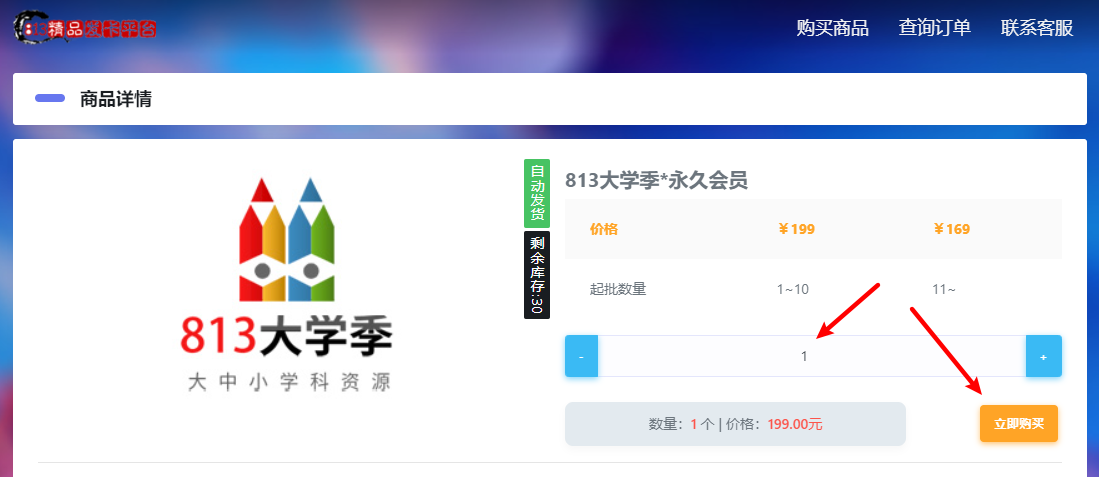1099x477 pixels.
Task: Click the green 自动发货 badge
Action: 537,193
